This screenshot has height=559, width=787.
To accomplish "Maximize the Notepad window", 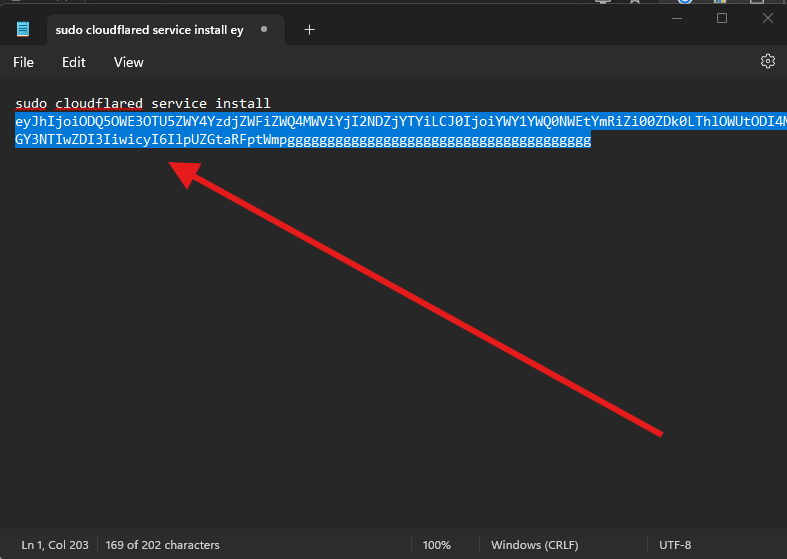I will click(x=722, y=18).
